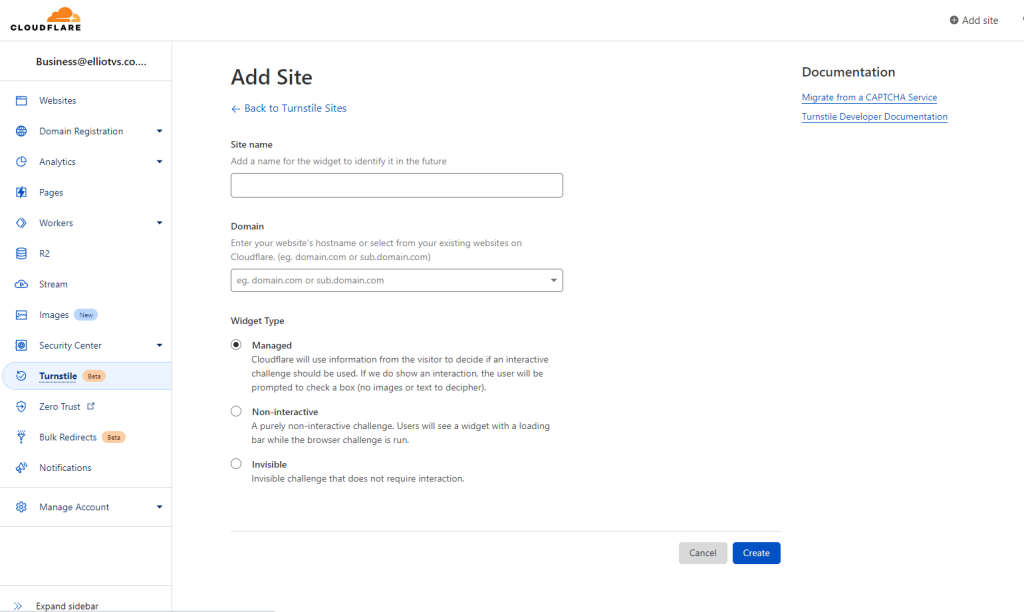
Task: Select the Non-interactive widget type
Action: [x=236, y=411]
